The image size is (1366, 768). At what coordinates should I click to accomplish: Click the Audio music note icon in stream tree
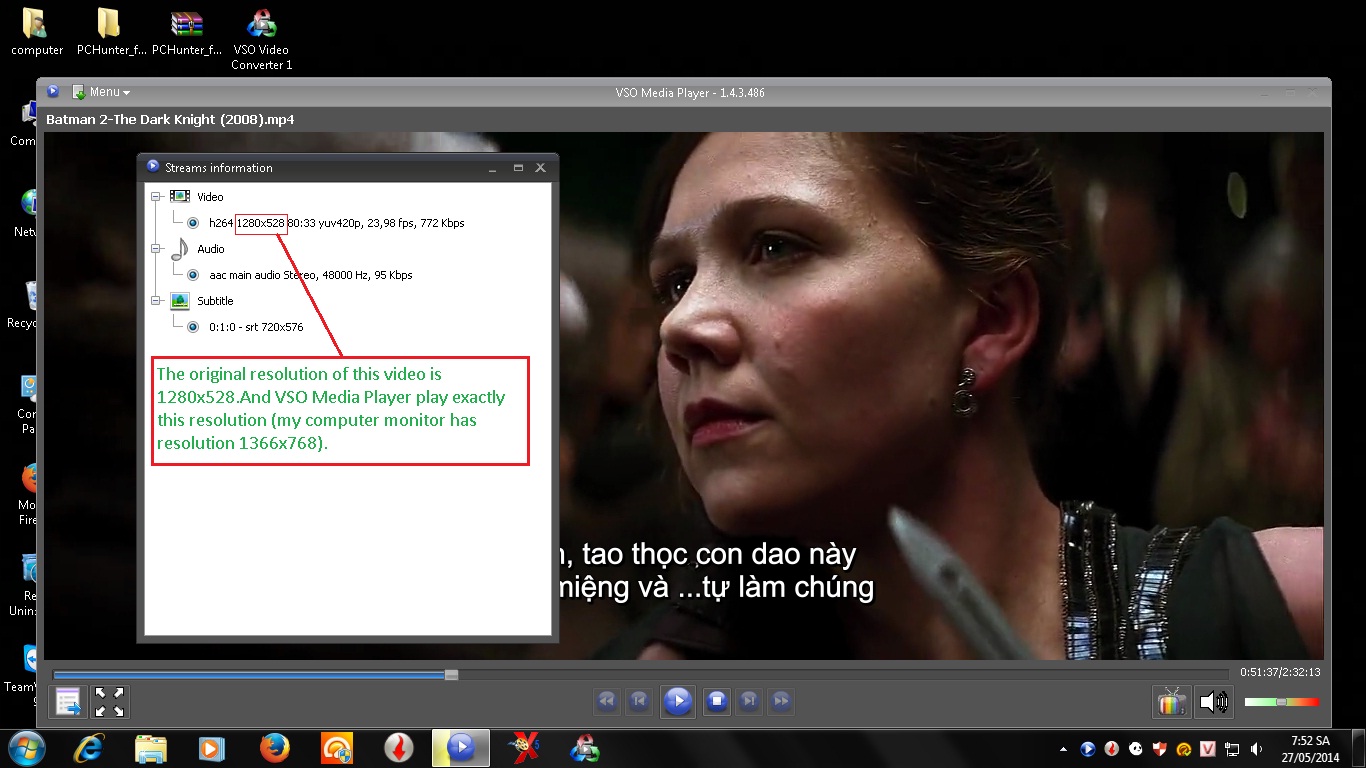pos(180,248)
